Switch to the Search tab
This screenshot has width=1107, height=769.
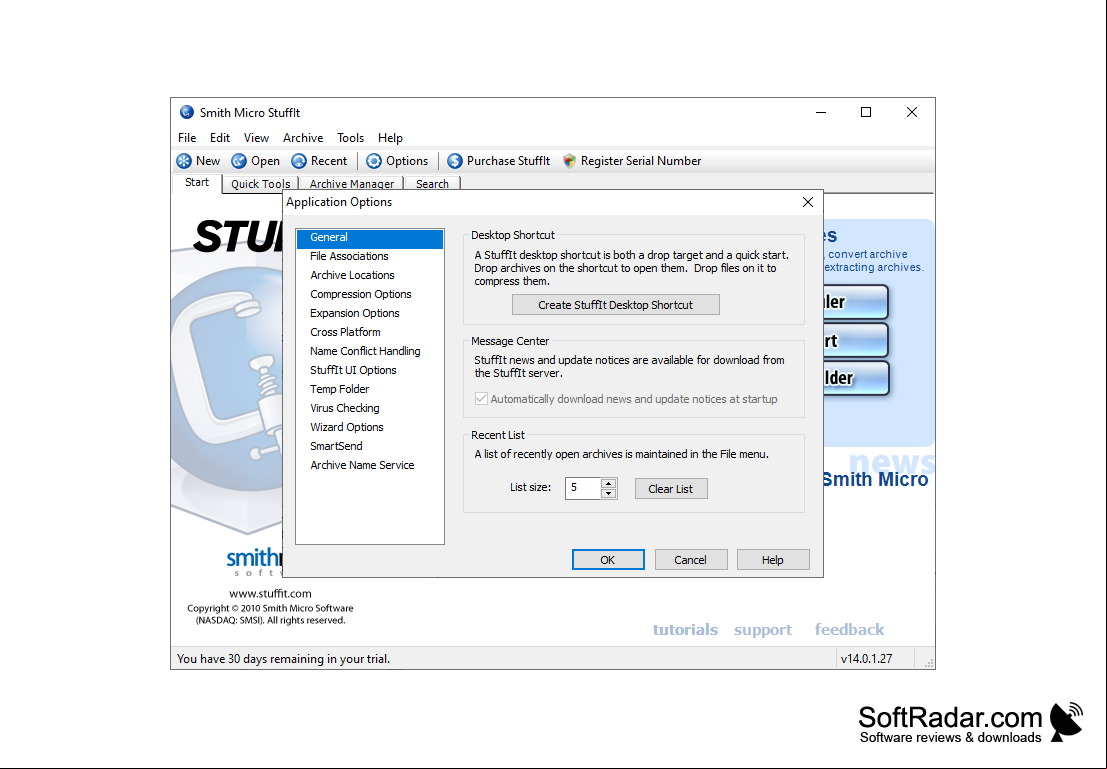[432, 184]
